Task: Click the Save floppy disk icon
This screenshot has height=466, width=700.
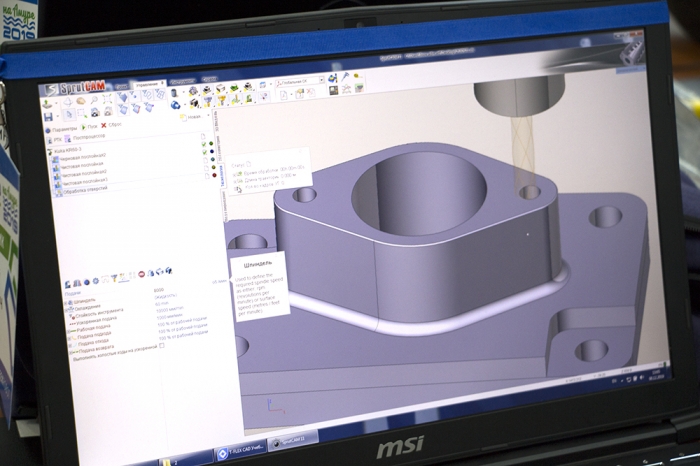Action: 48,116
